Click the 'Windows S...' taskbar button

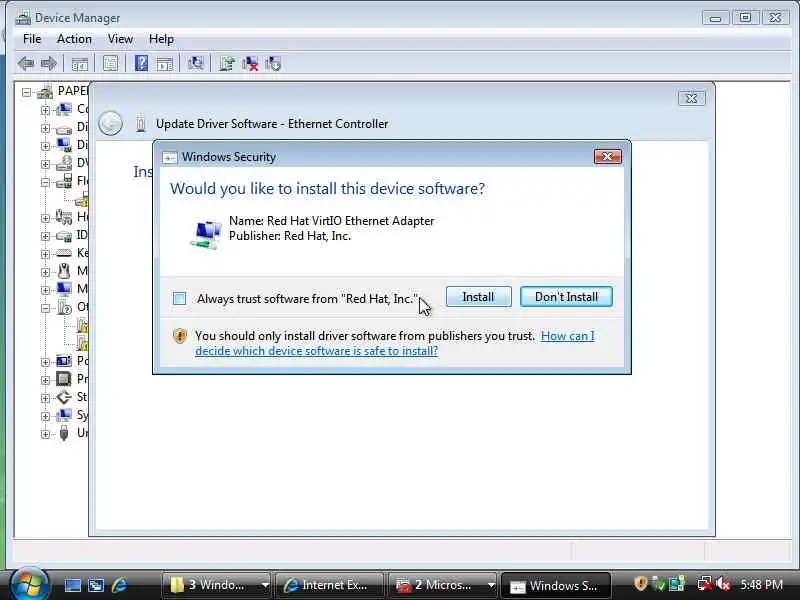pos(555,585)
